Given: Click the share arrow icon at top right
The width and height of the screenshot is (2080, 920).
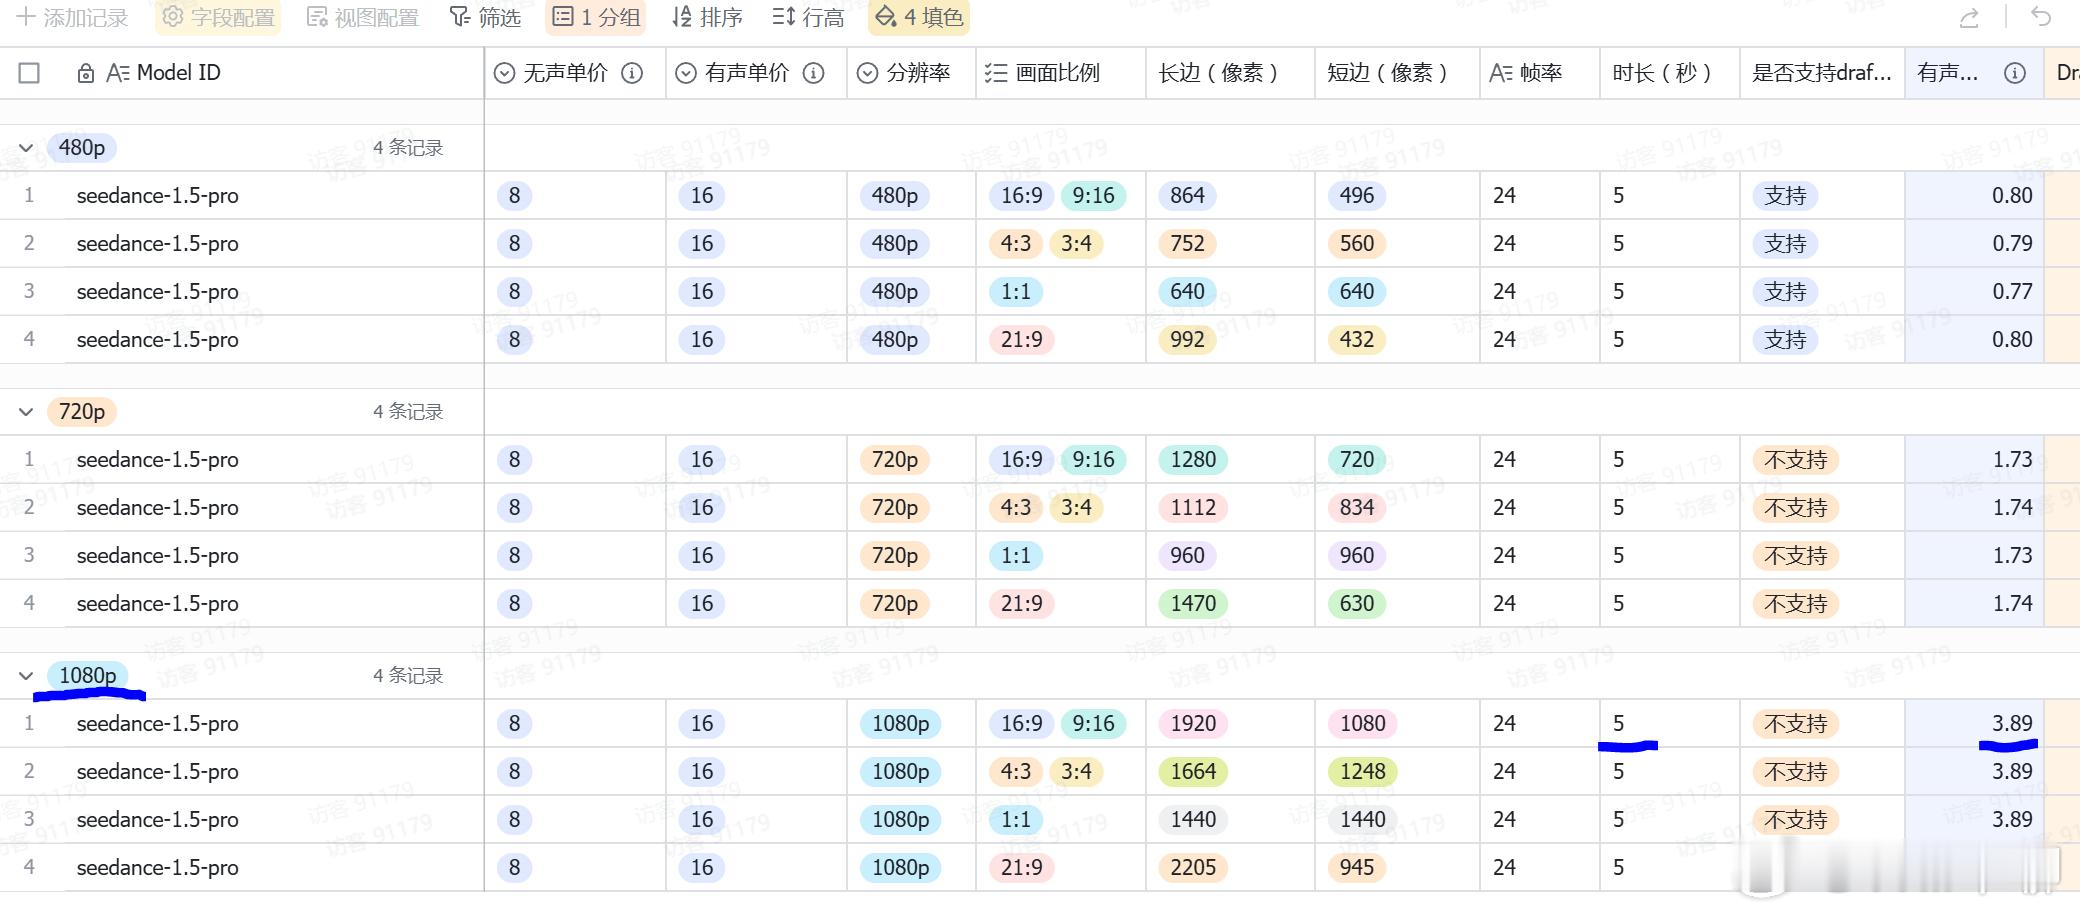Looking at the screenshot, I should (x=1968, y=17).
